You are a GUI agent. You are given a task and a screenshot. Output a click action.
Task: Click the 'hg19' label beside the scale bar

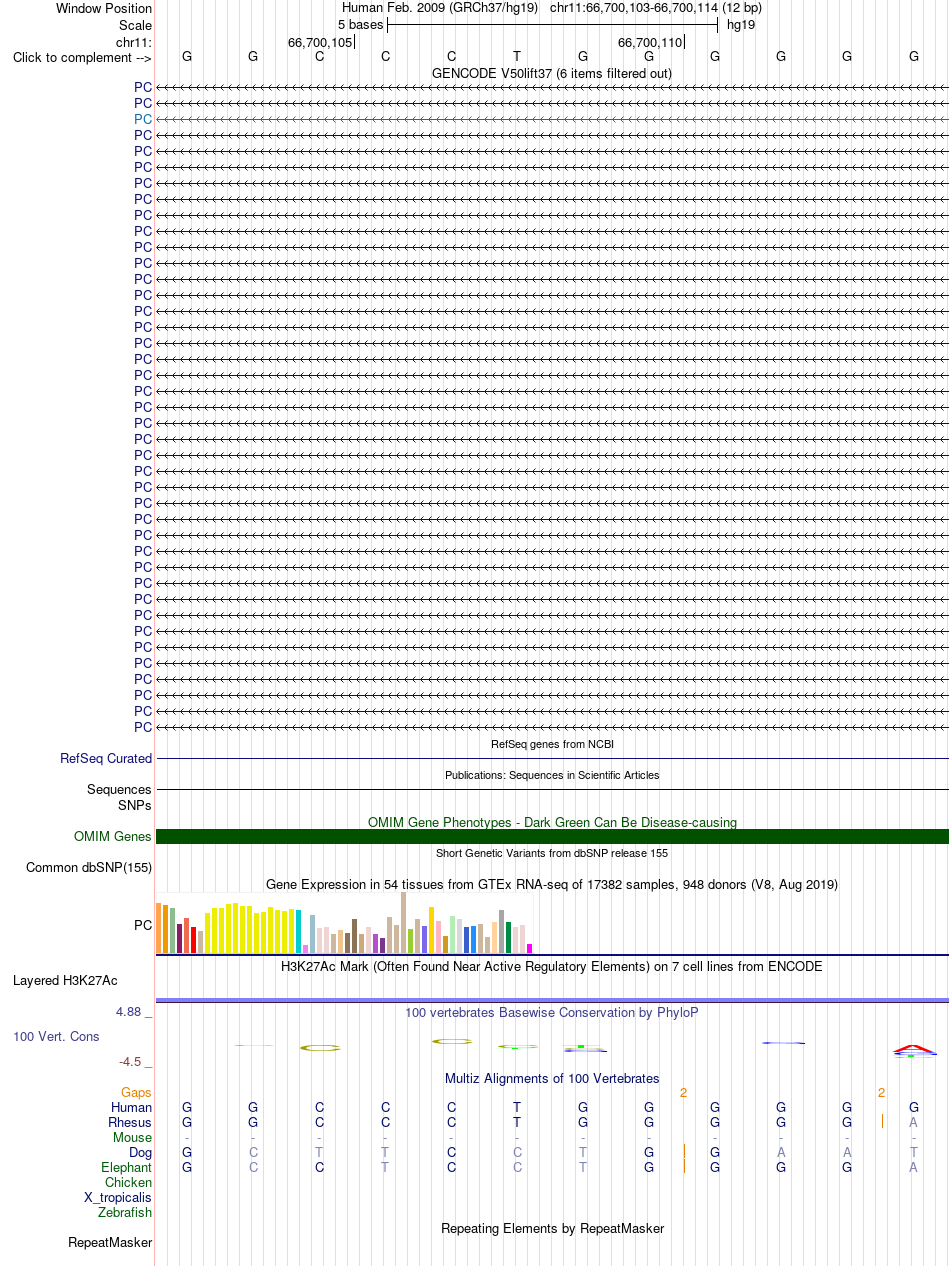741,24
